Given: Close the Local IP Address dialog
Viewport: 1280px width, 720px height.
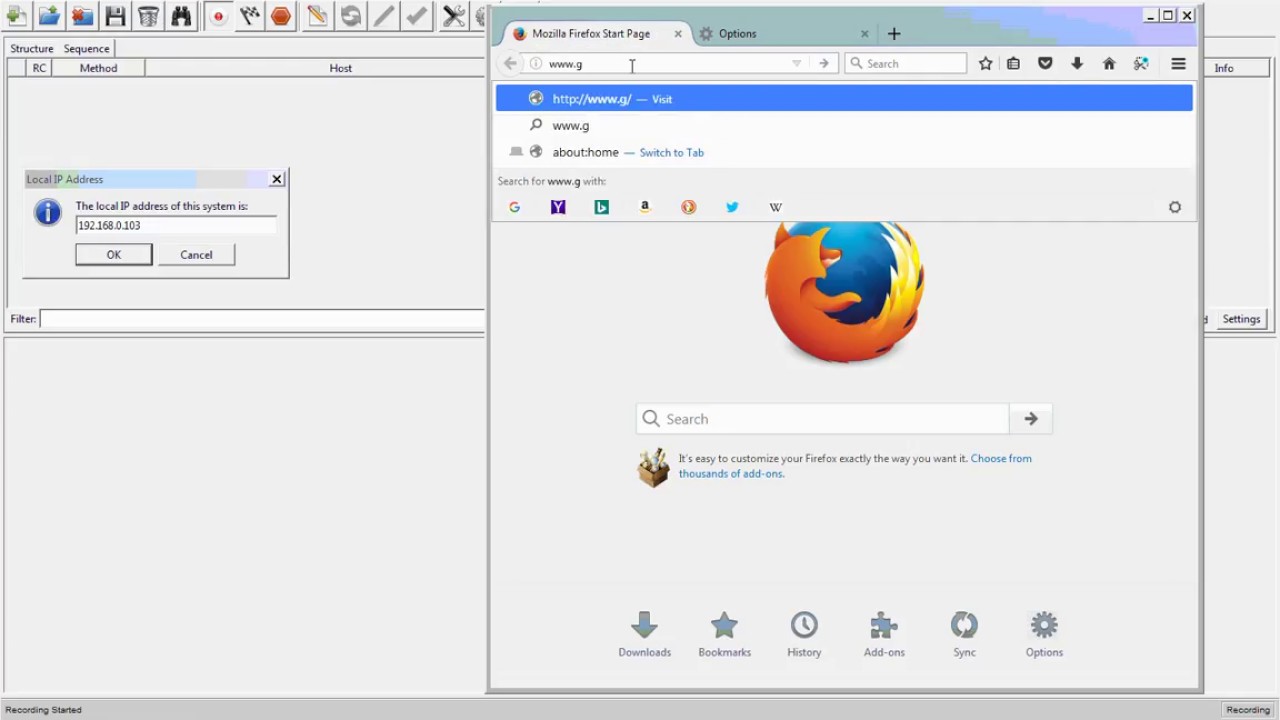Looking at the screenshot, I should tap(277, 179).
